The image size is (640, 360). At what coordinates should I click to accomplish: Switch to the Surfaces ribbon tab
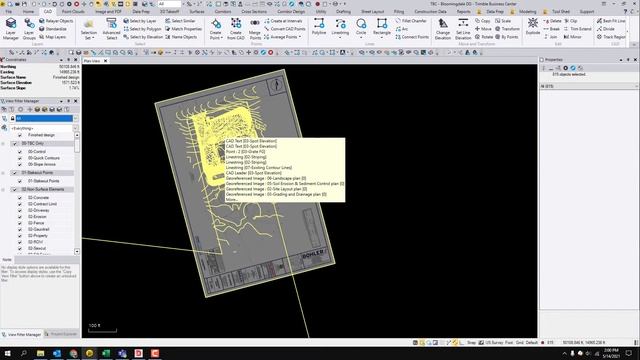[x=197, y=11]
